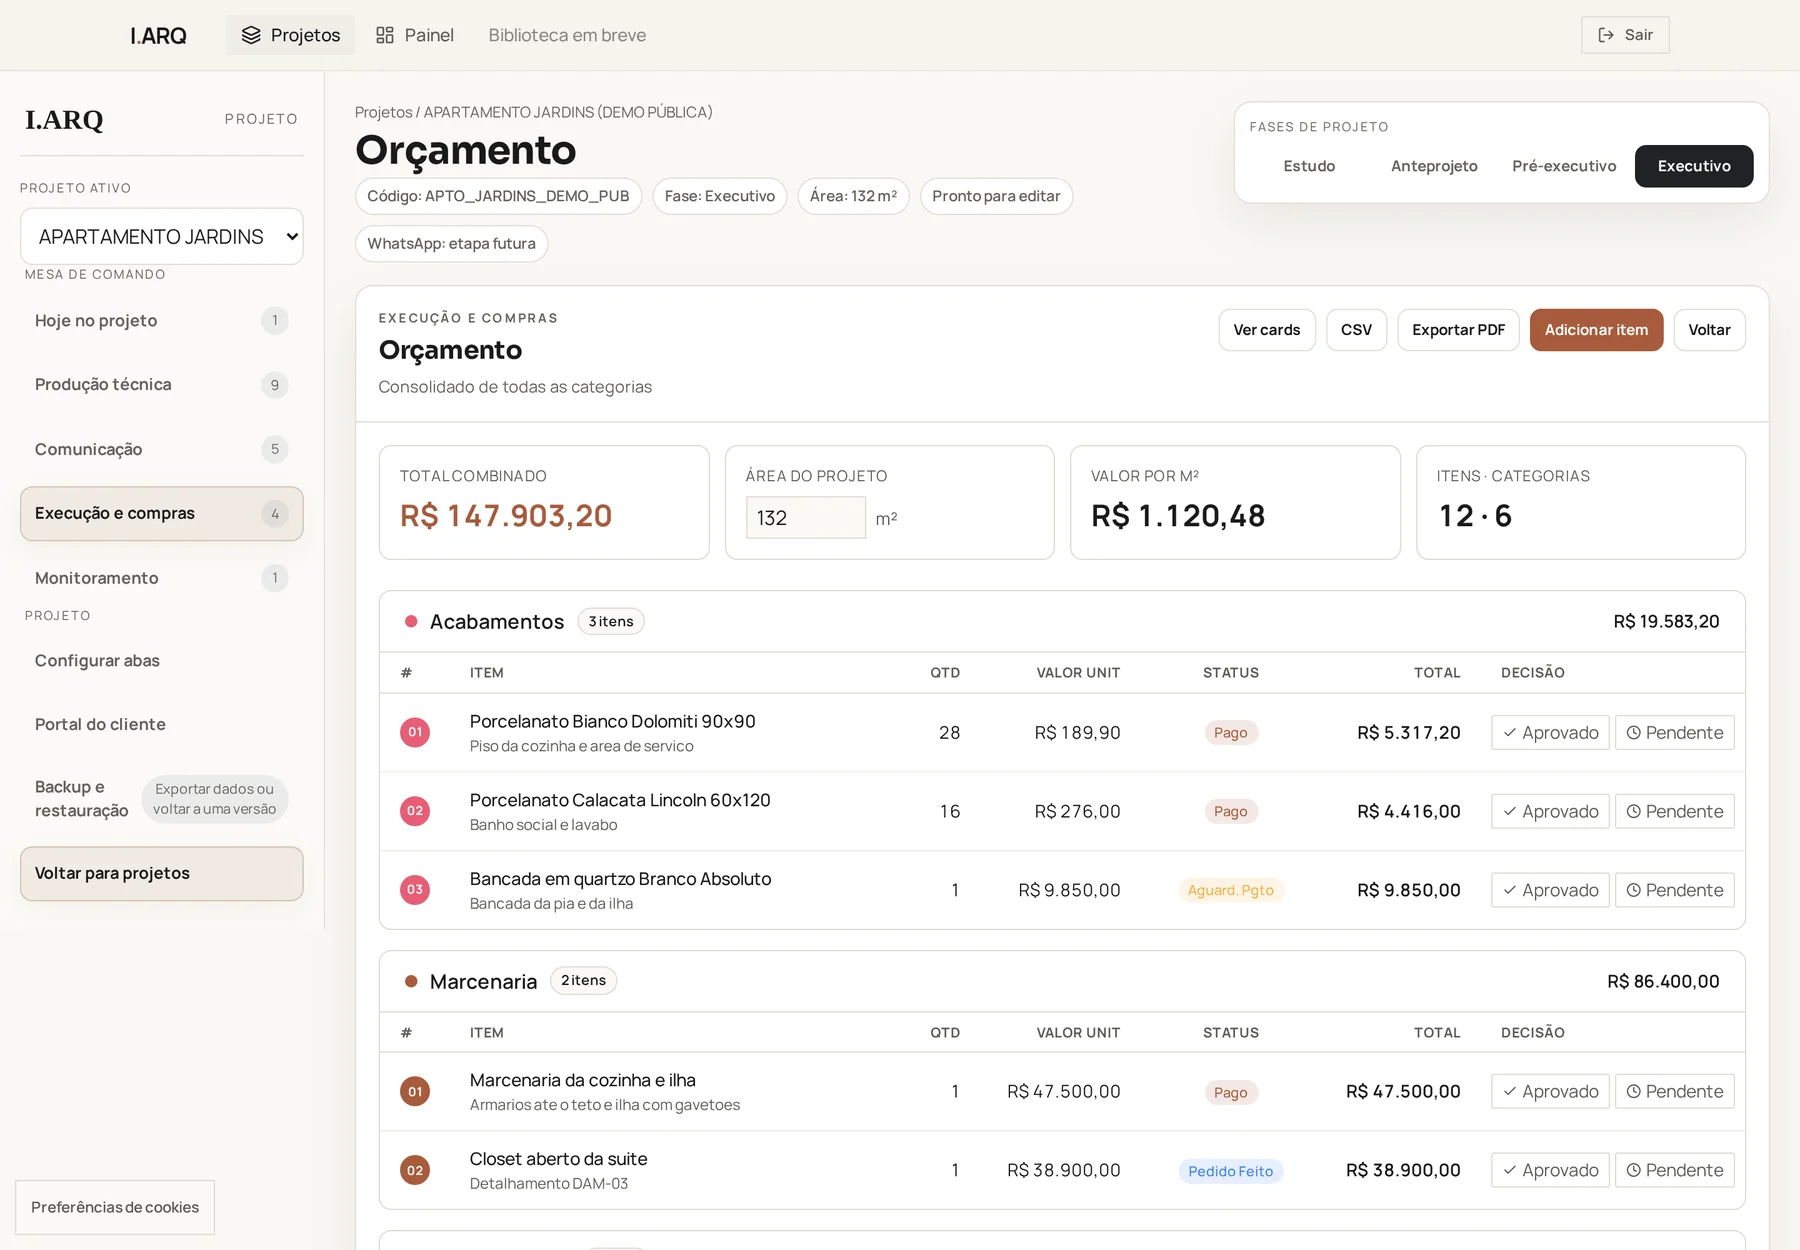Image resolution: width=1800 pixels, height=1250 pixels.
Task: Go to Comunicação section
Action: tap(162, 449)
